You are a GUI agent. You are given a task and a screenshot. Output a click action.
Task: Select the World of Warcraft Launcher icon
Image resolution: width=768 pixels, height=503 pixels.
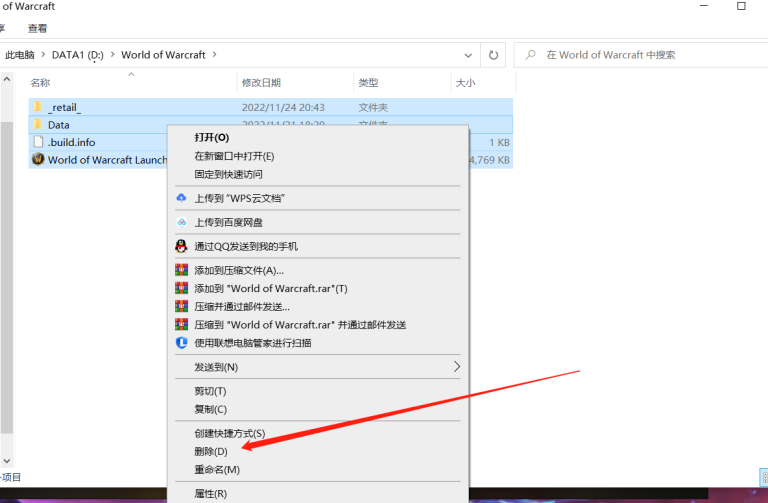(38, 160)
